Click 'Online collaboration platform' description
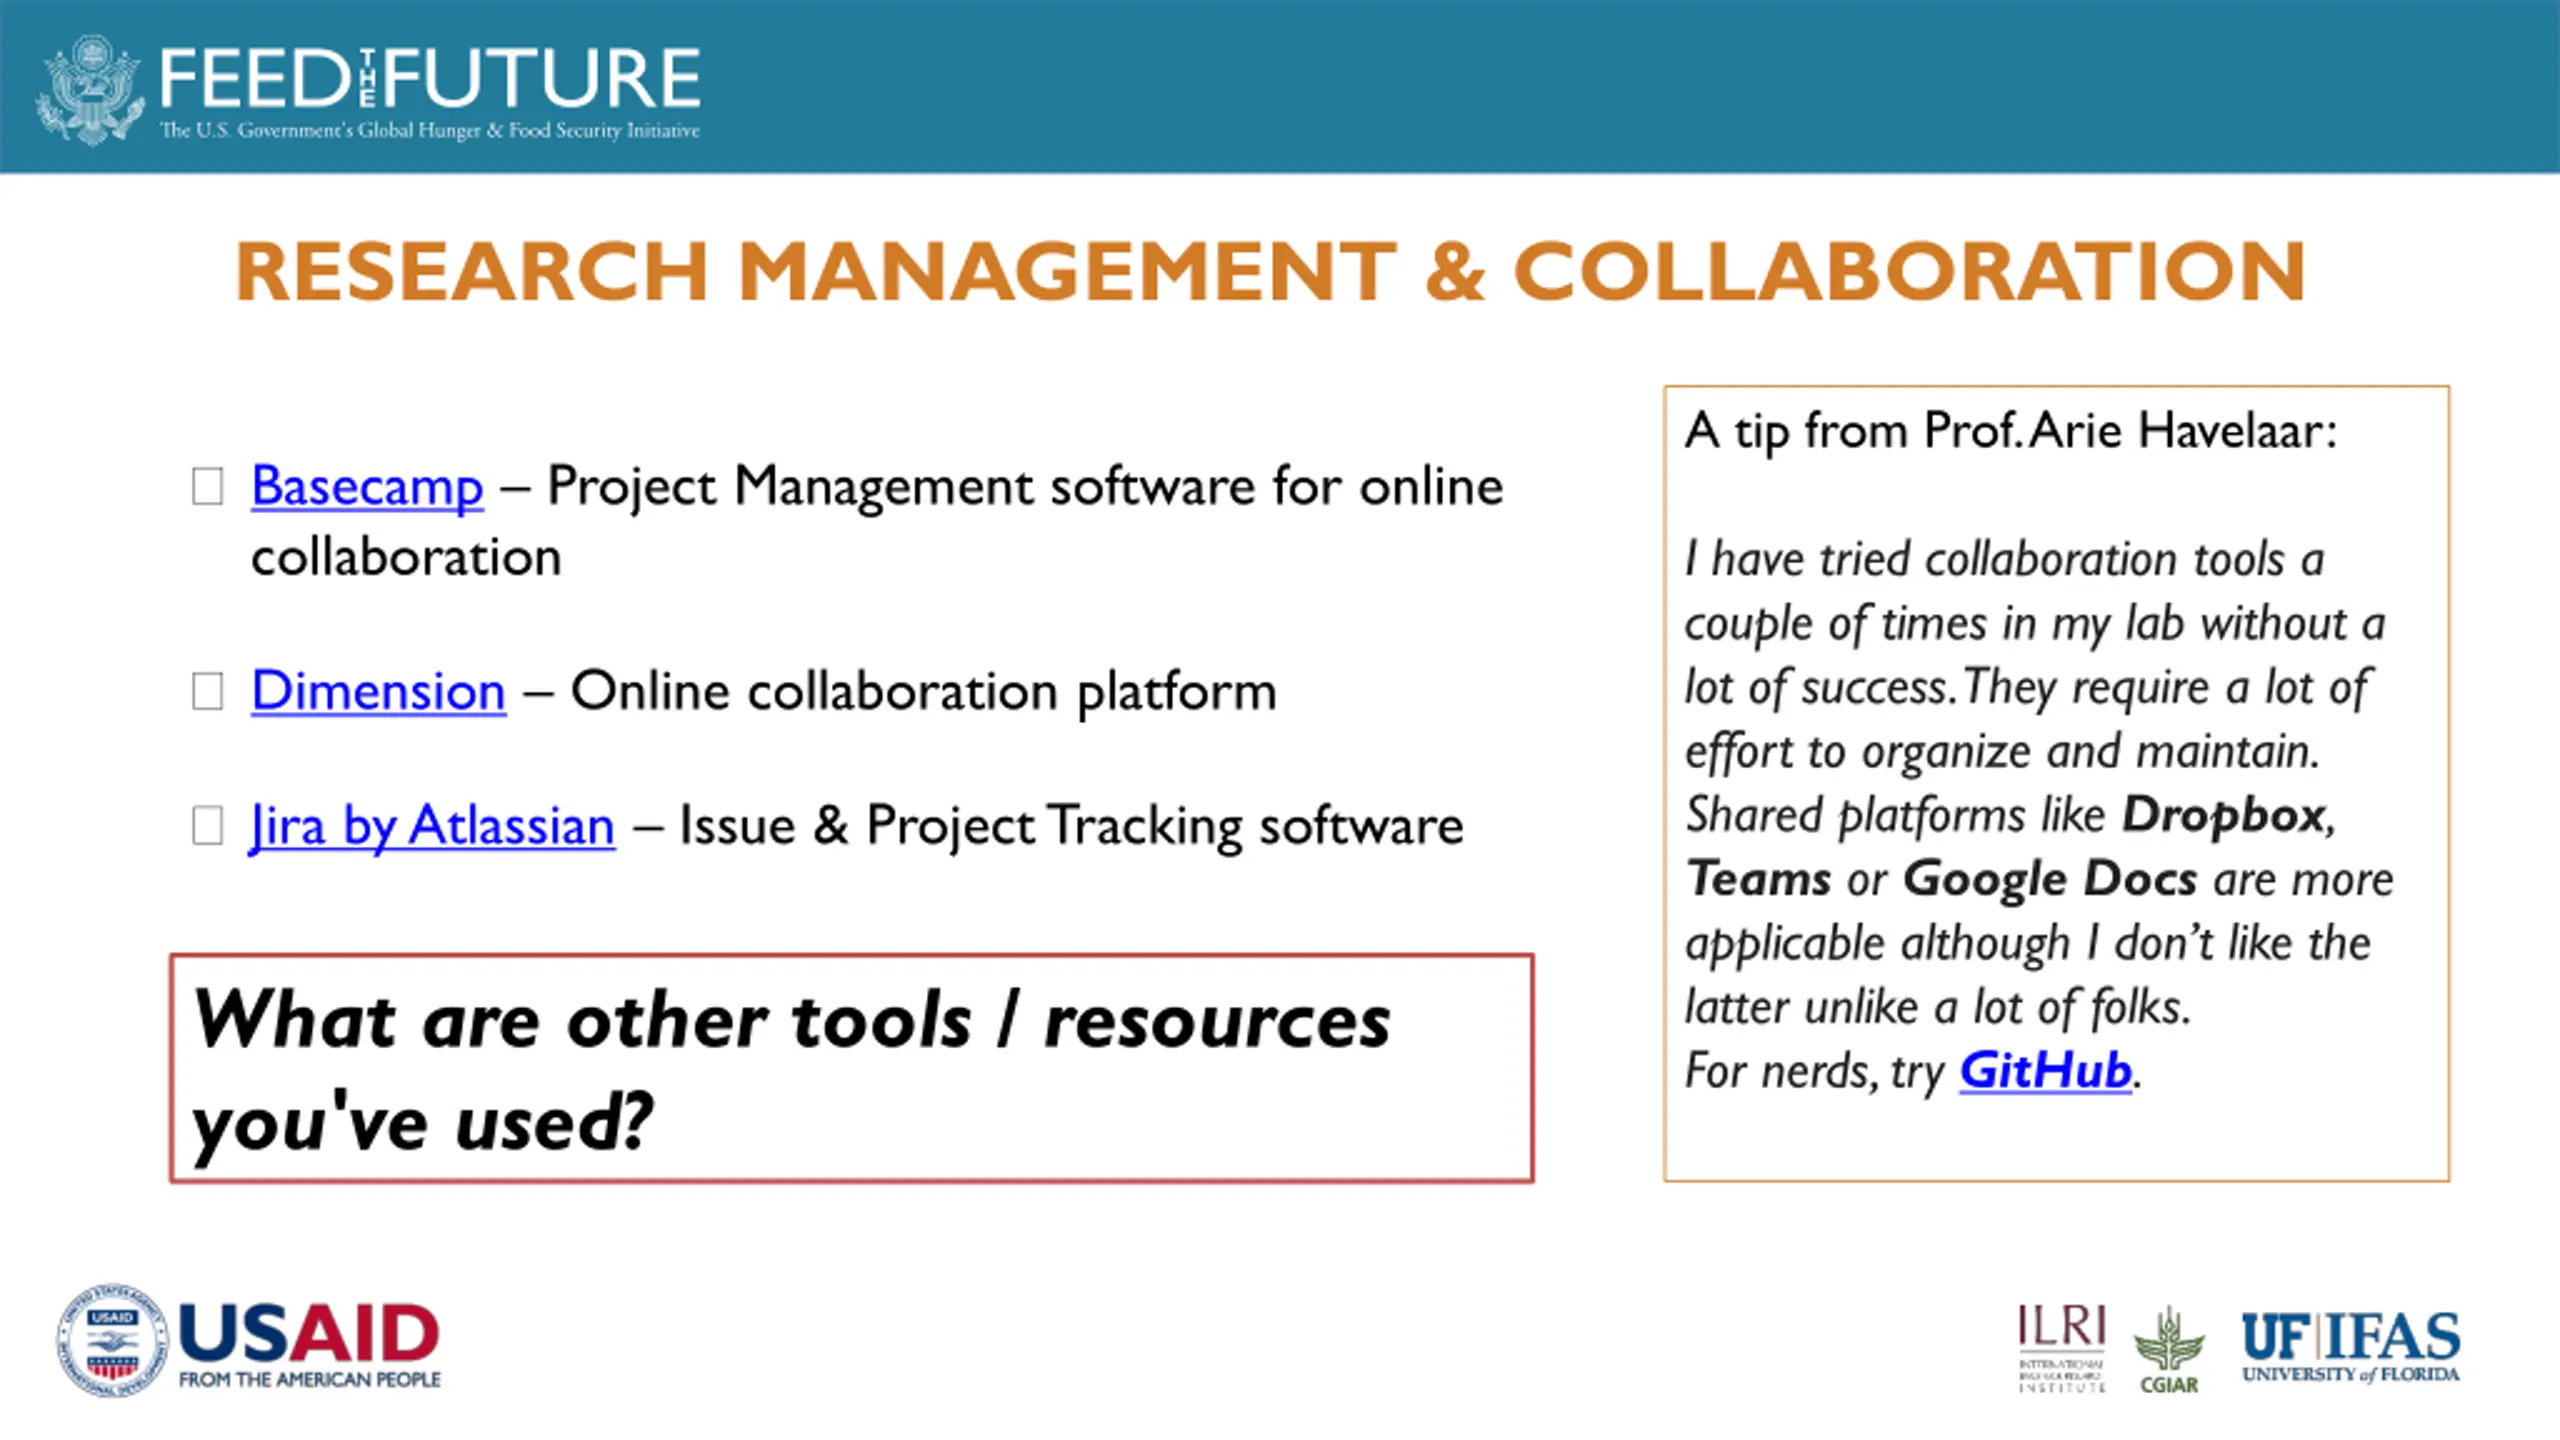The image size is (2560, 1440). point(923,691)
